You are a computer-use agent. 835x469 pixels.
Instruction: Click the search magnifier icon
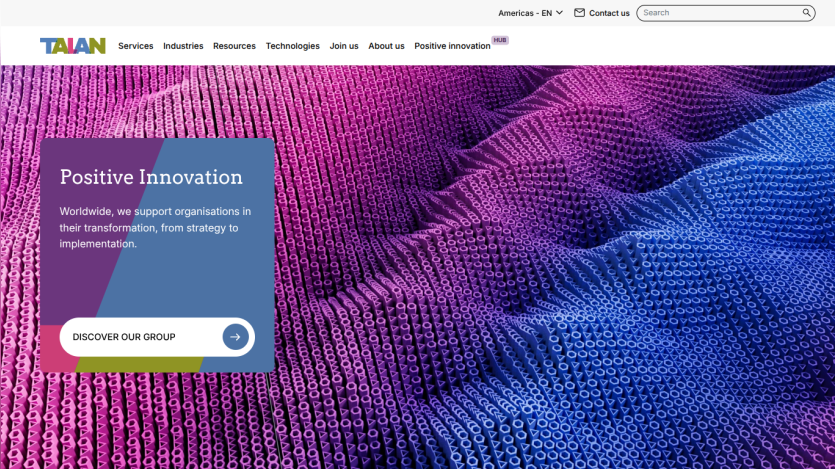(x=807, y=13)
